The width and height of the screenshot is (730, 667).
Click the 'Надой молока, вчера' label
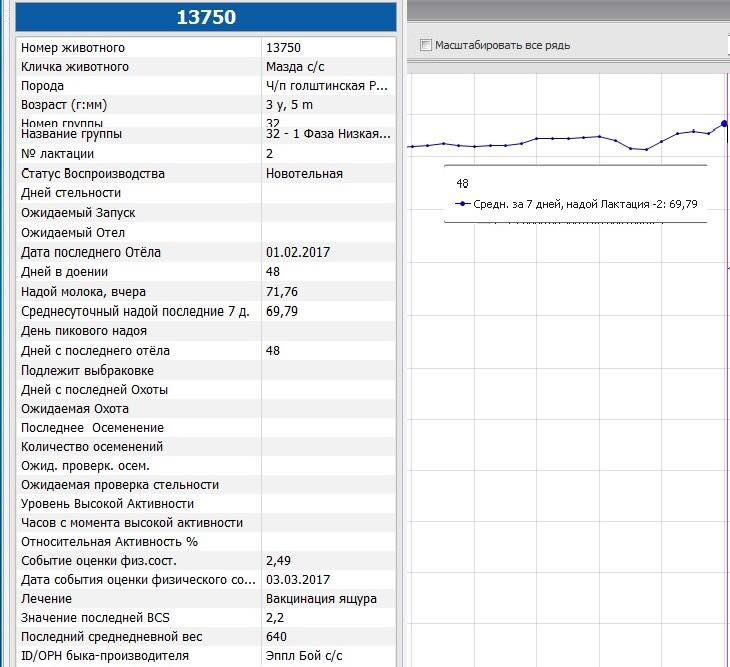tap(83, 292)
